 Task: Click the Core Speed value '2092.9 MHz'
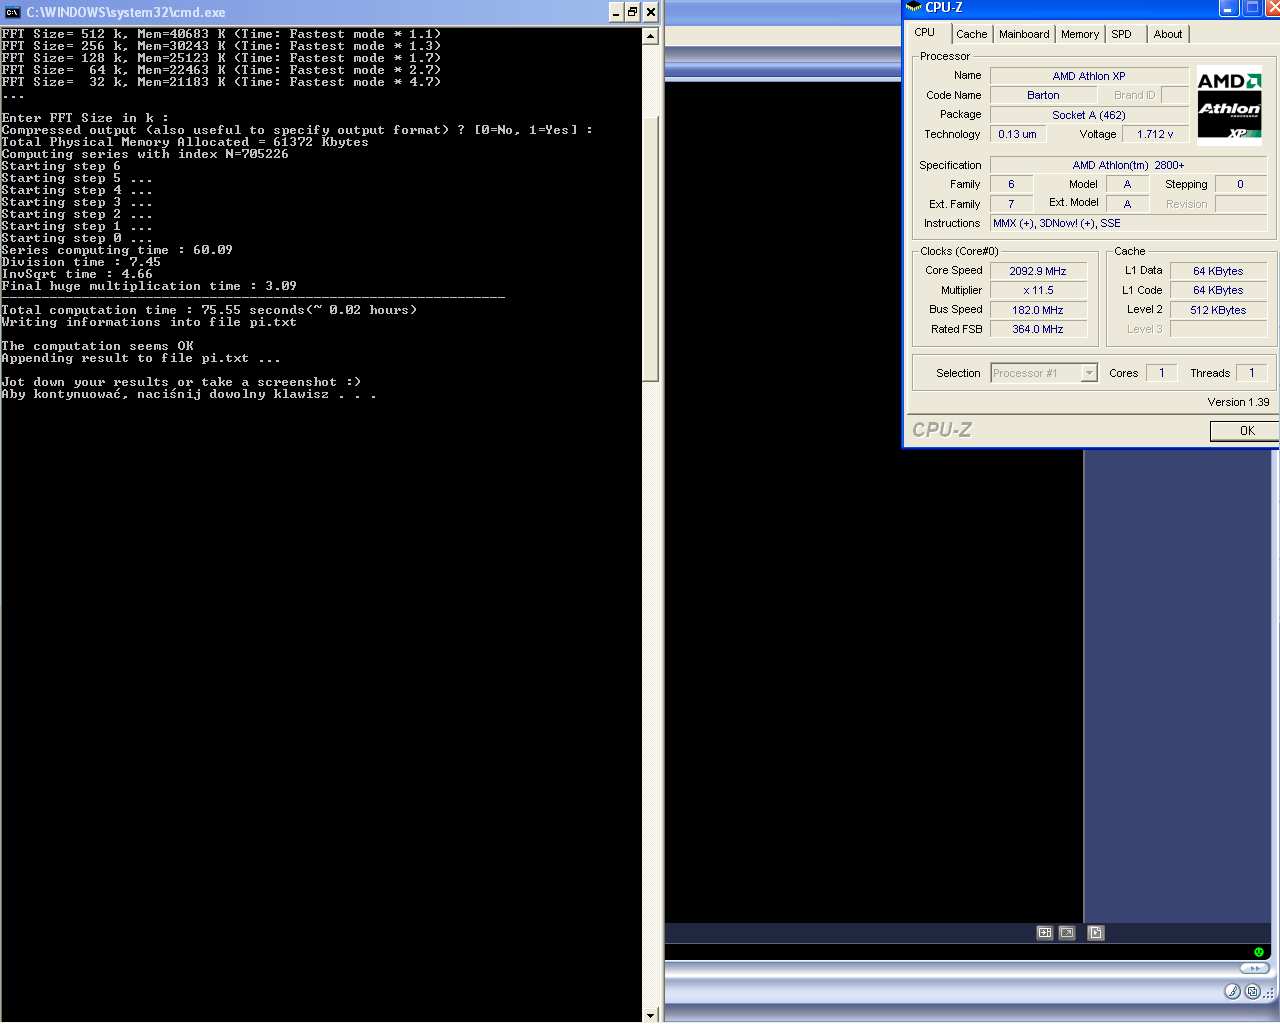[1038, 271]
